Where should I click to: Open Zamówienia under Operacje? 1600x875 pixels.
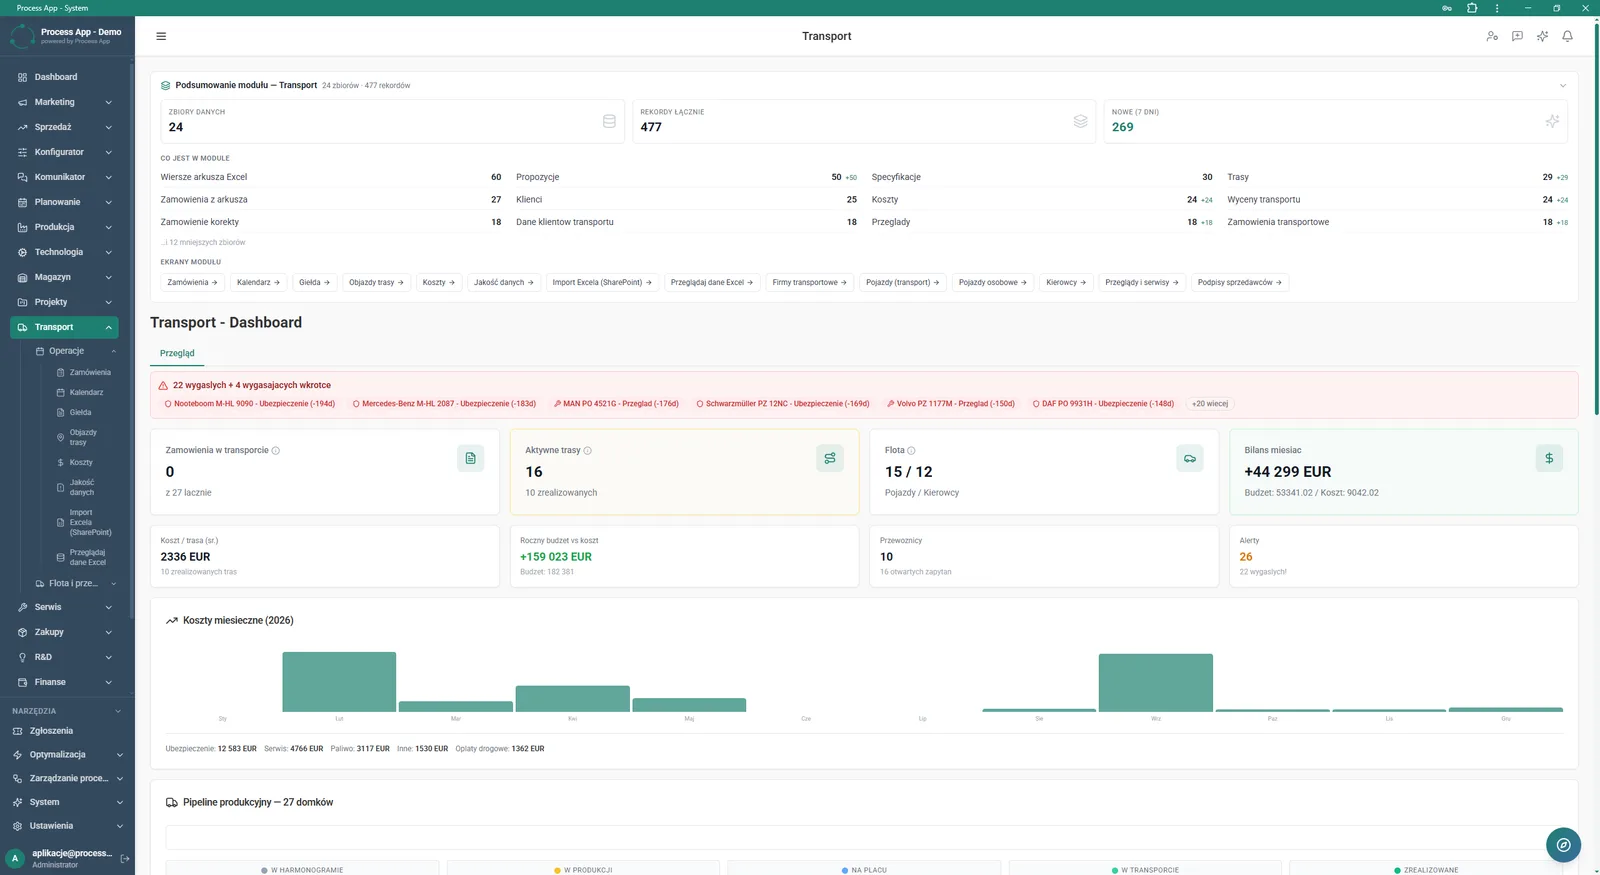point(90,372)
